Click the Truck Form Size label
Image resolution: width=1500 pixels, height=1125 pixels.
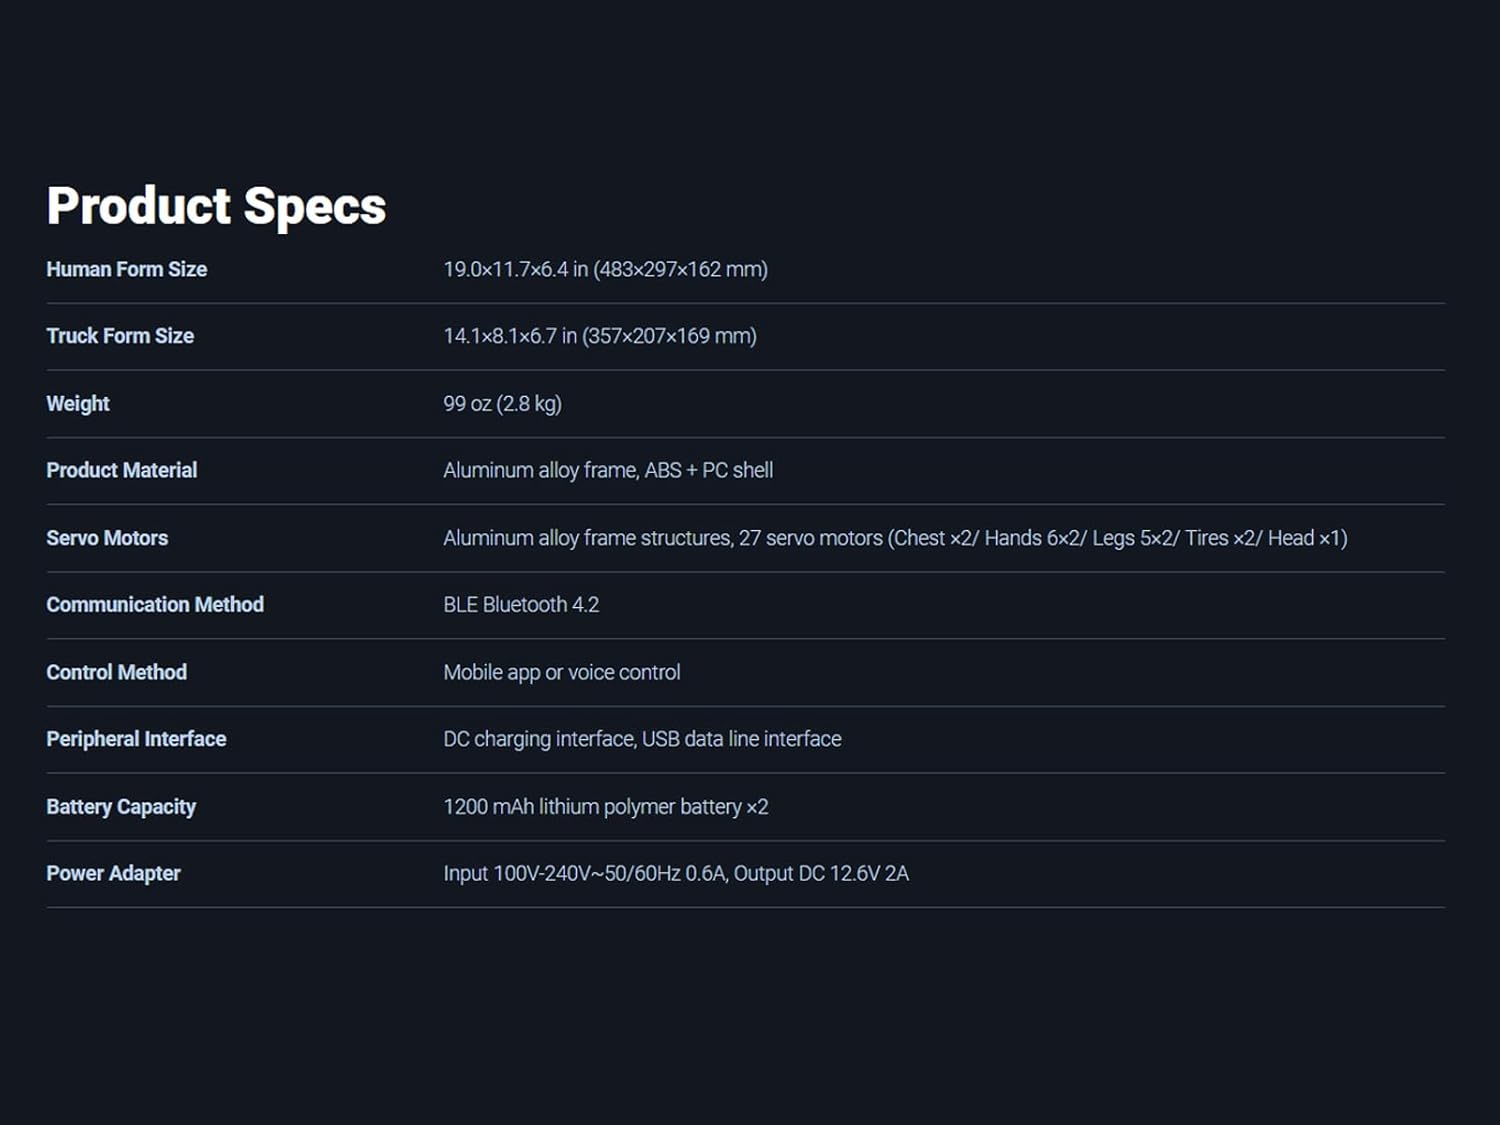[120, 336]
